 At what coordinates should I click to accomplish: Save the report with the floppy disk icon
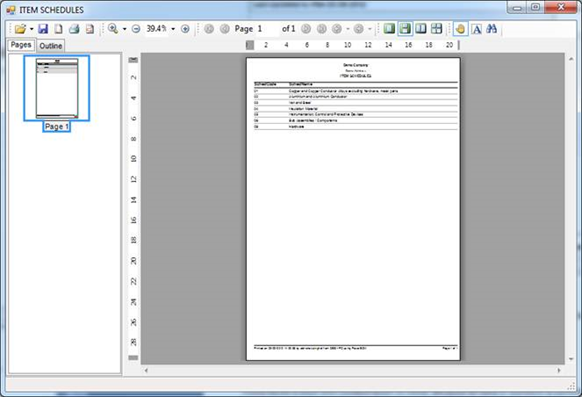[x=43, y=29]
